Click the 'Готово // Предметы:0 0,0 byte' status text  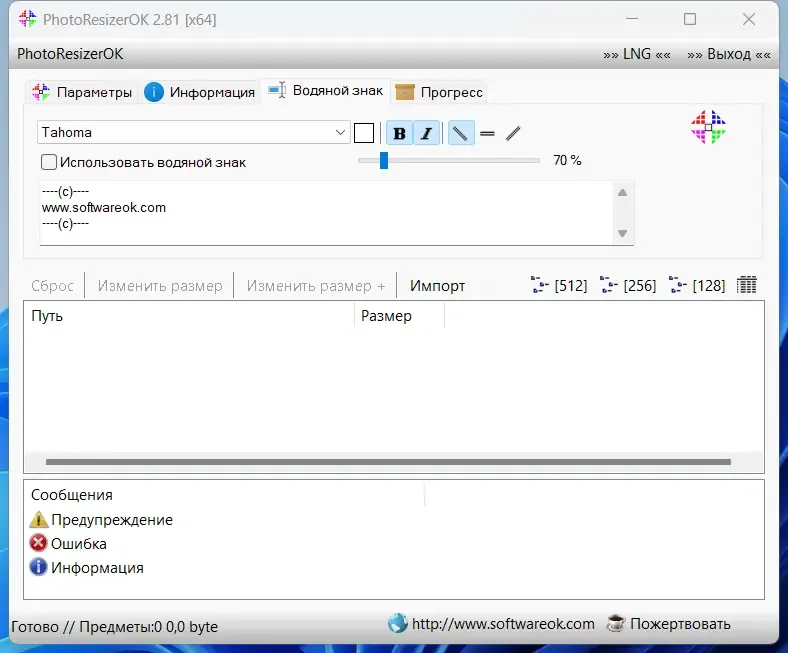pyautogui.click(x=115, y=627)
